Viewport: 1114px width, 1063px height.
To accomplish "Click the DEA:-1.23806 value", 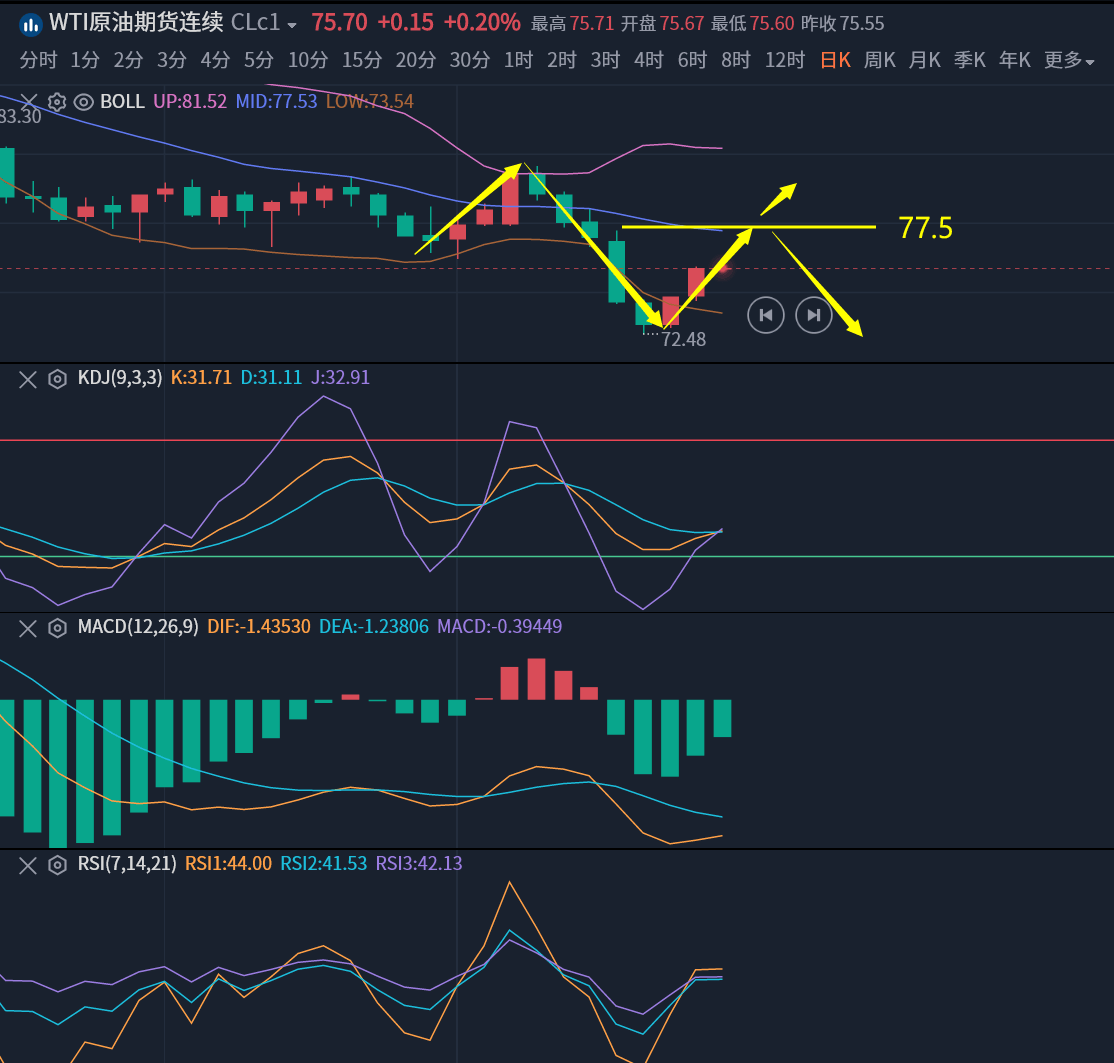I will (x=374, y=627).
